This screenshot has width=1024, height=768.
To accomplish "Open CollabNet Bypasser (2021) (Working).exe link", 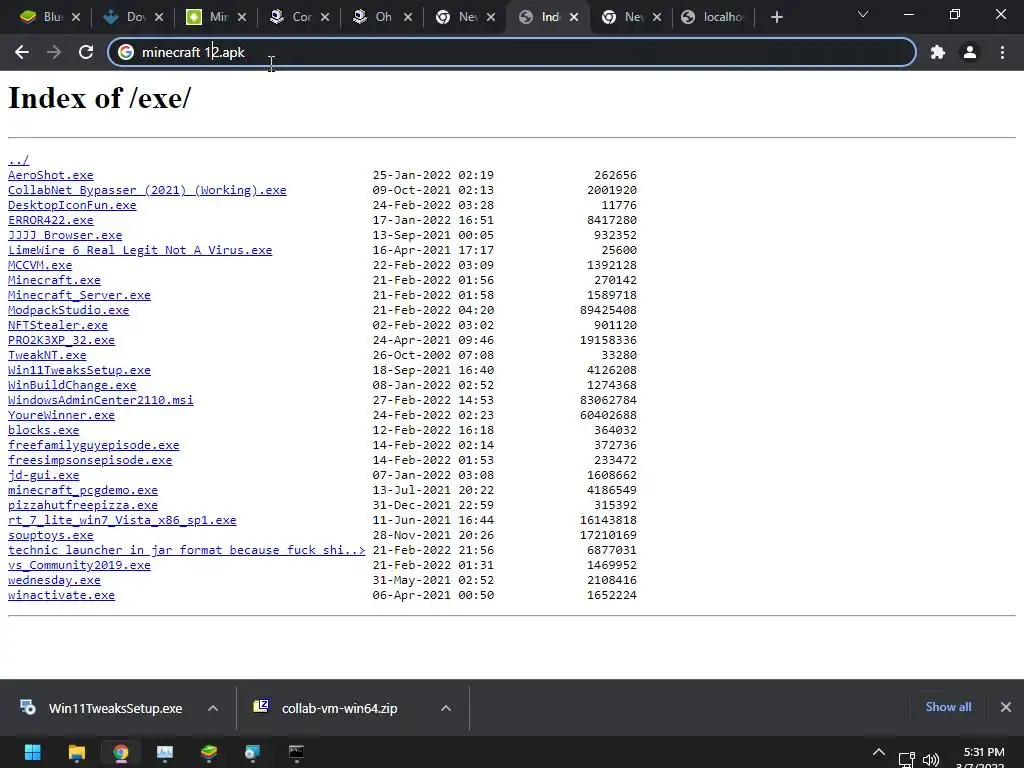I will (147, 190).
